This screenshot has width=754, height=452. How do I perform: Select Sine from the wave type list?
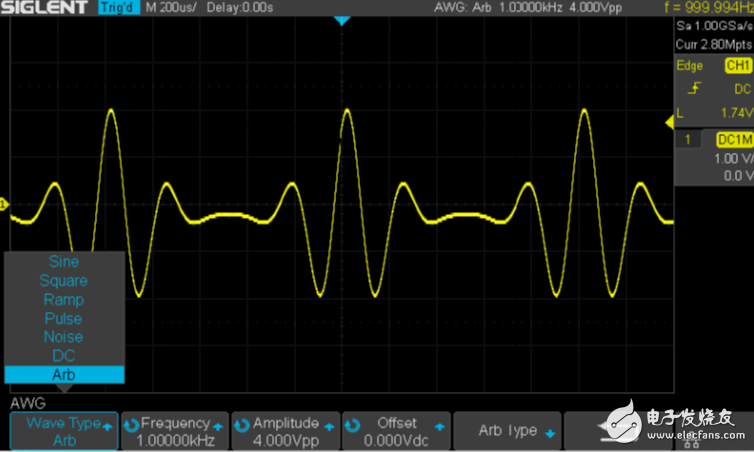coord(64,262)
